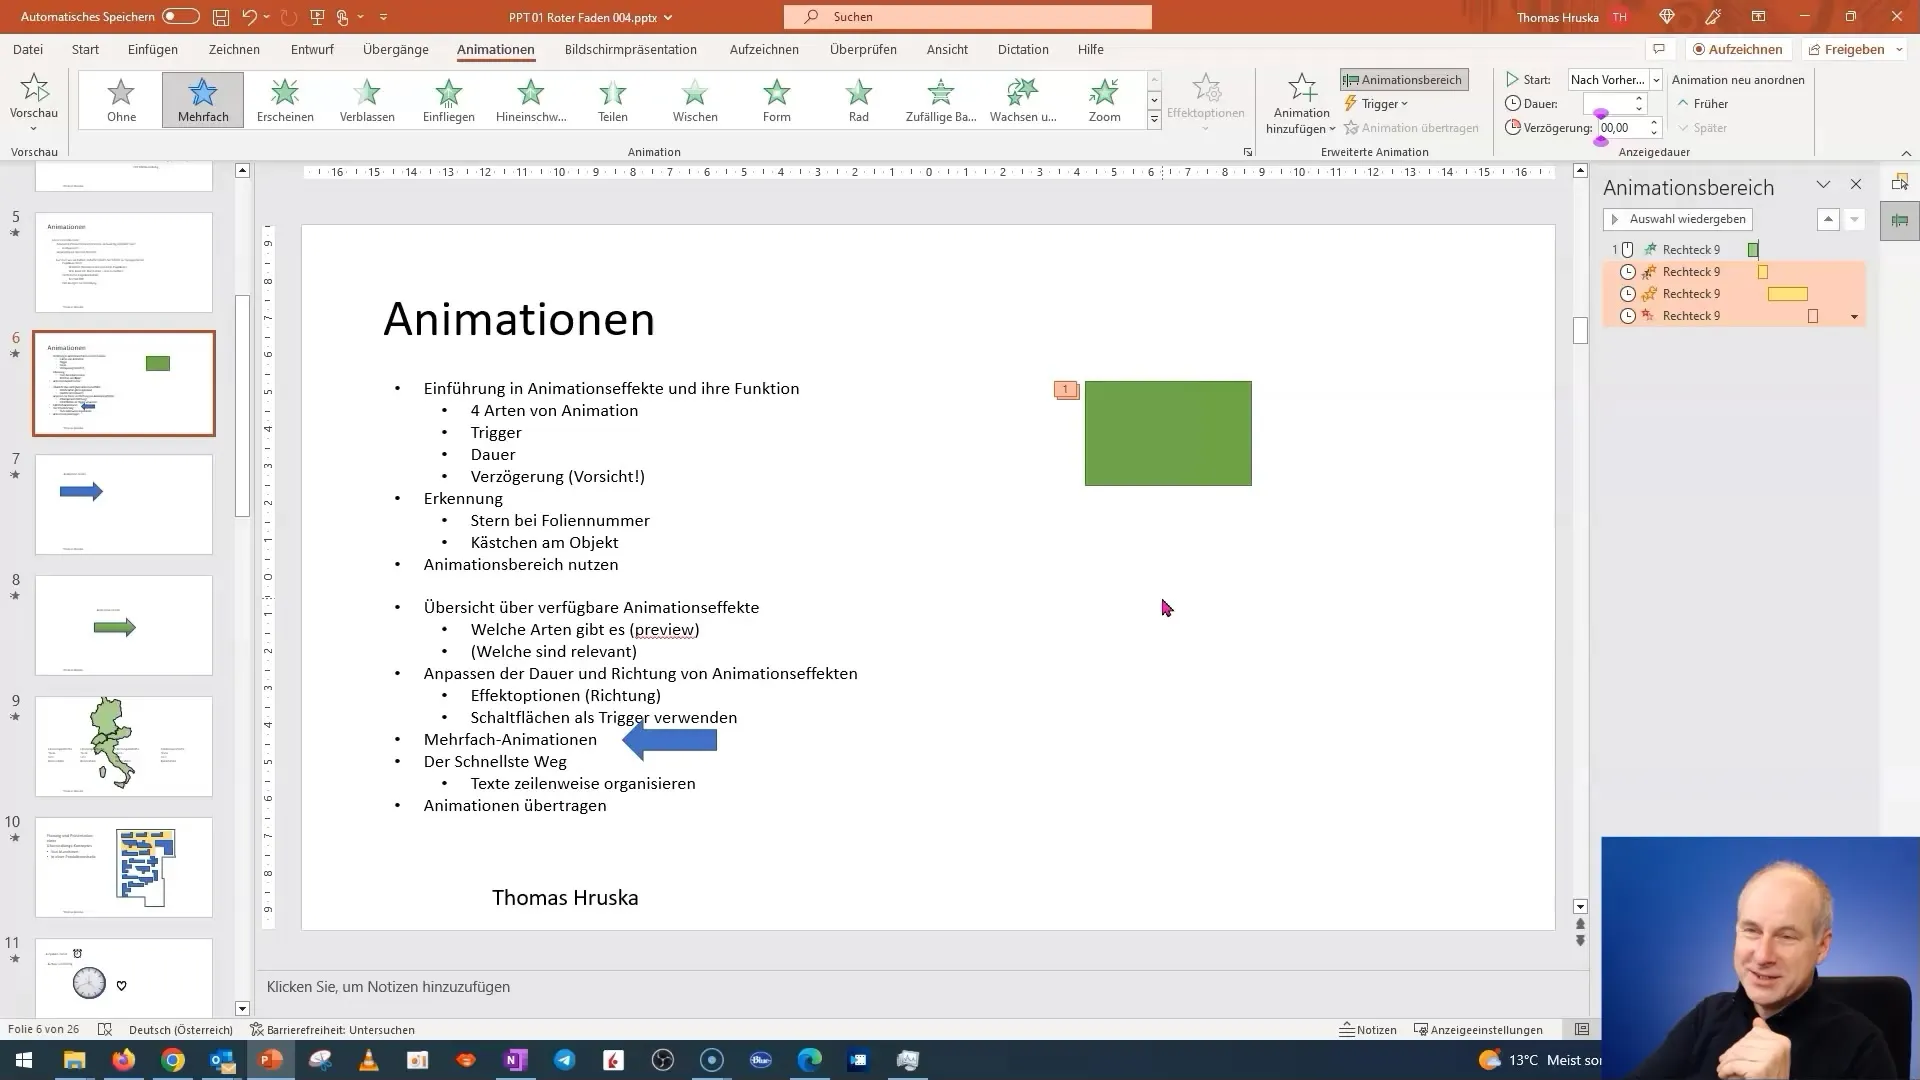This screenshot has width=1920, height=1080.
Task: Click the Animationen ribbon tab
Action: (x=496, y=49)
